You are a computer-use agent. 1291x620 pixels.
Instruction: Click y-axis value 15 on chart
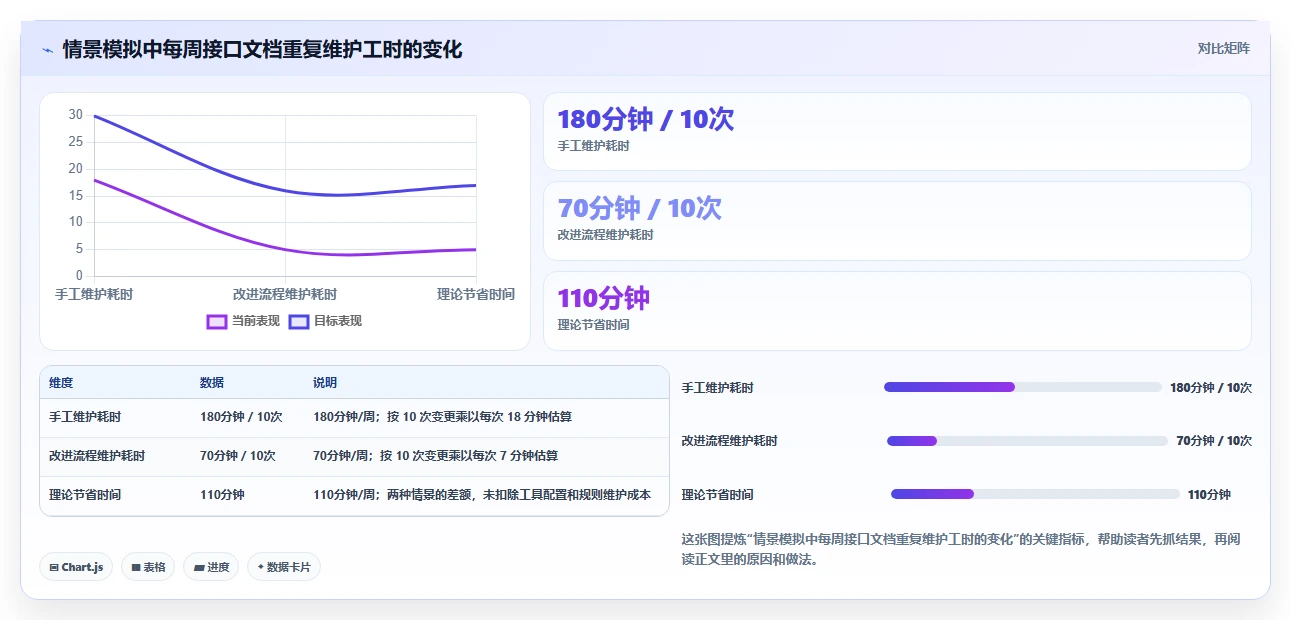click(x=76, y=195)
